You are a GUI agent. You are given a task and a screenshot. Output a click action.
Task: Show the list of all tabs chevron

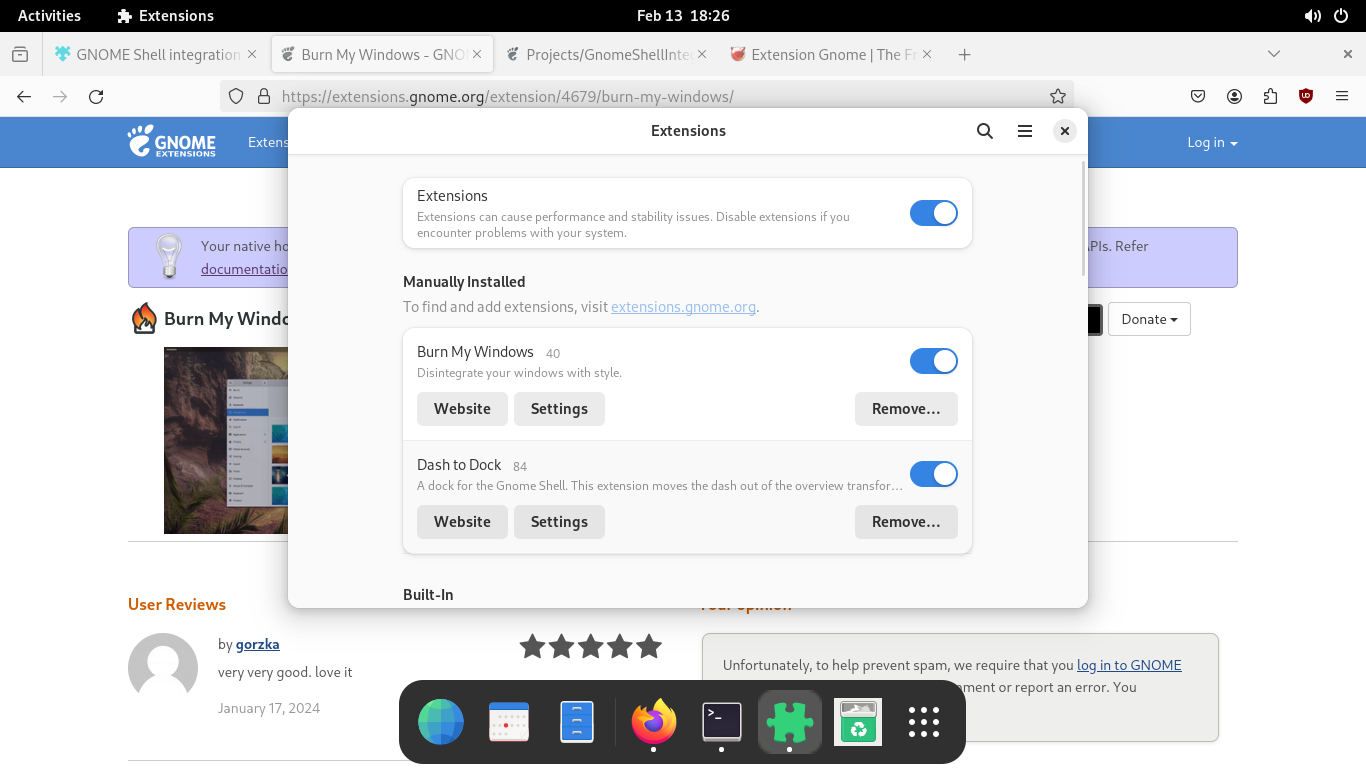(x=1273, y=54)
